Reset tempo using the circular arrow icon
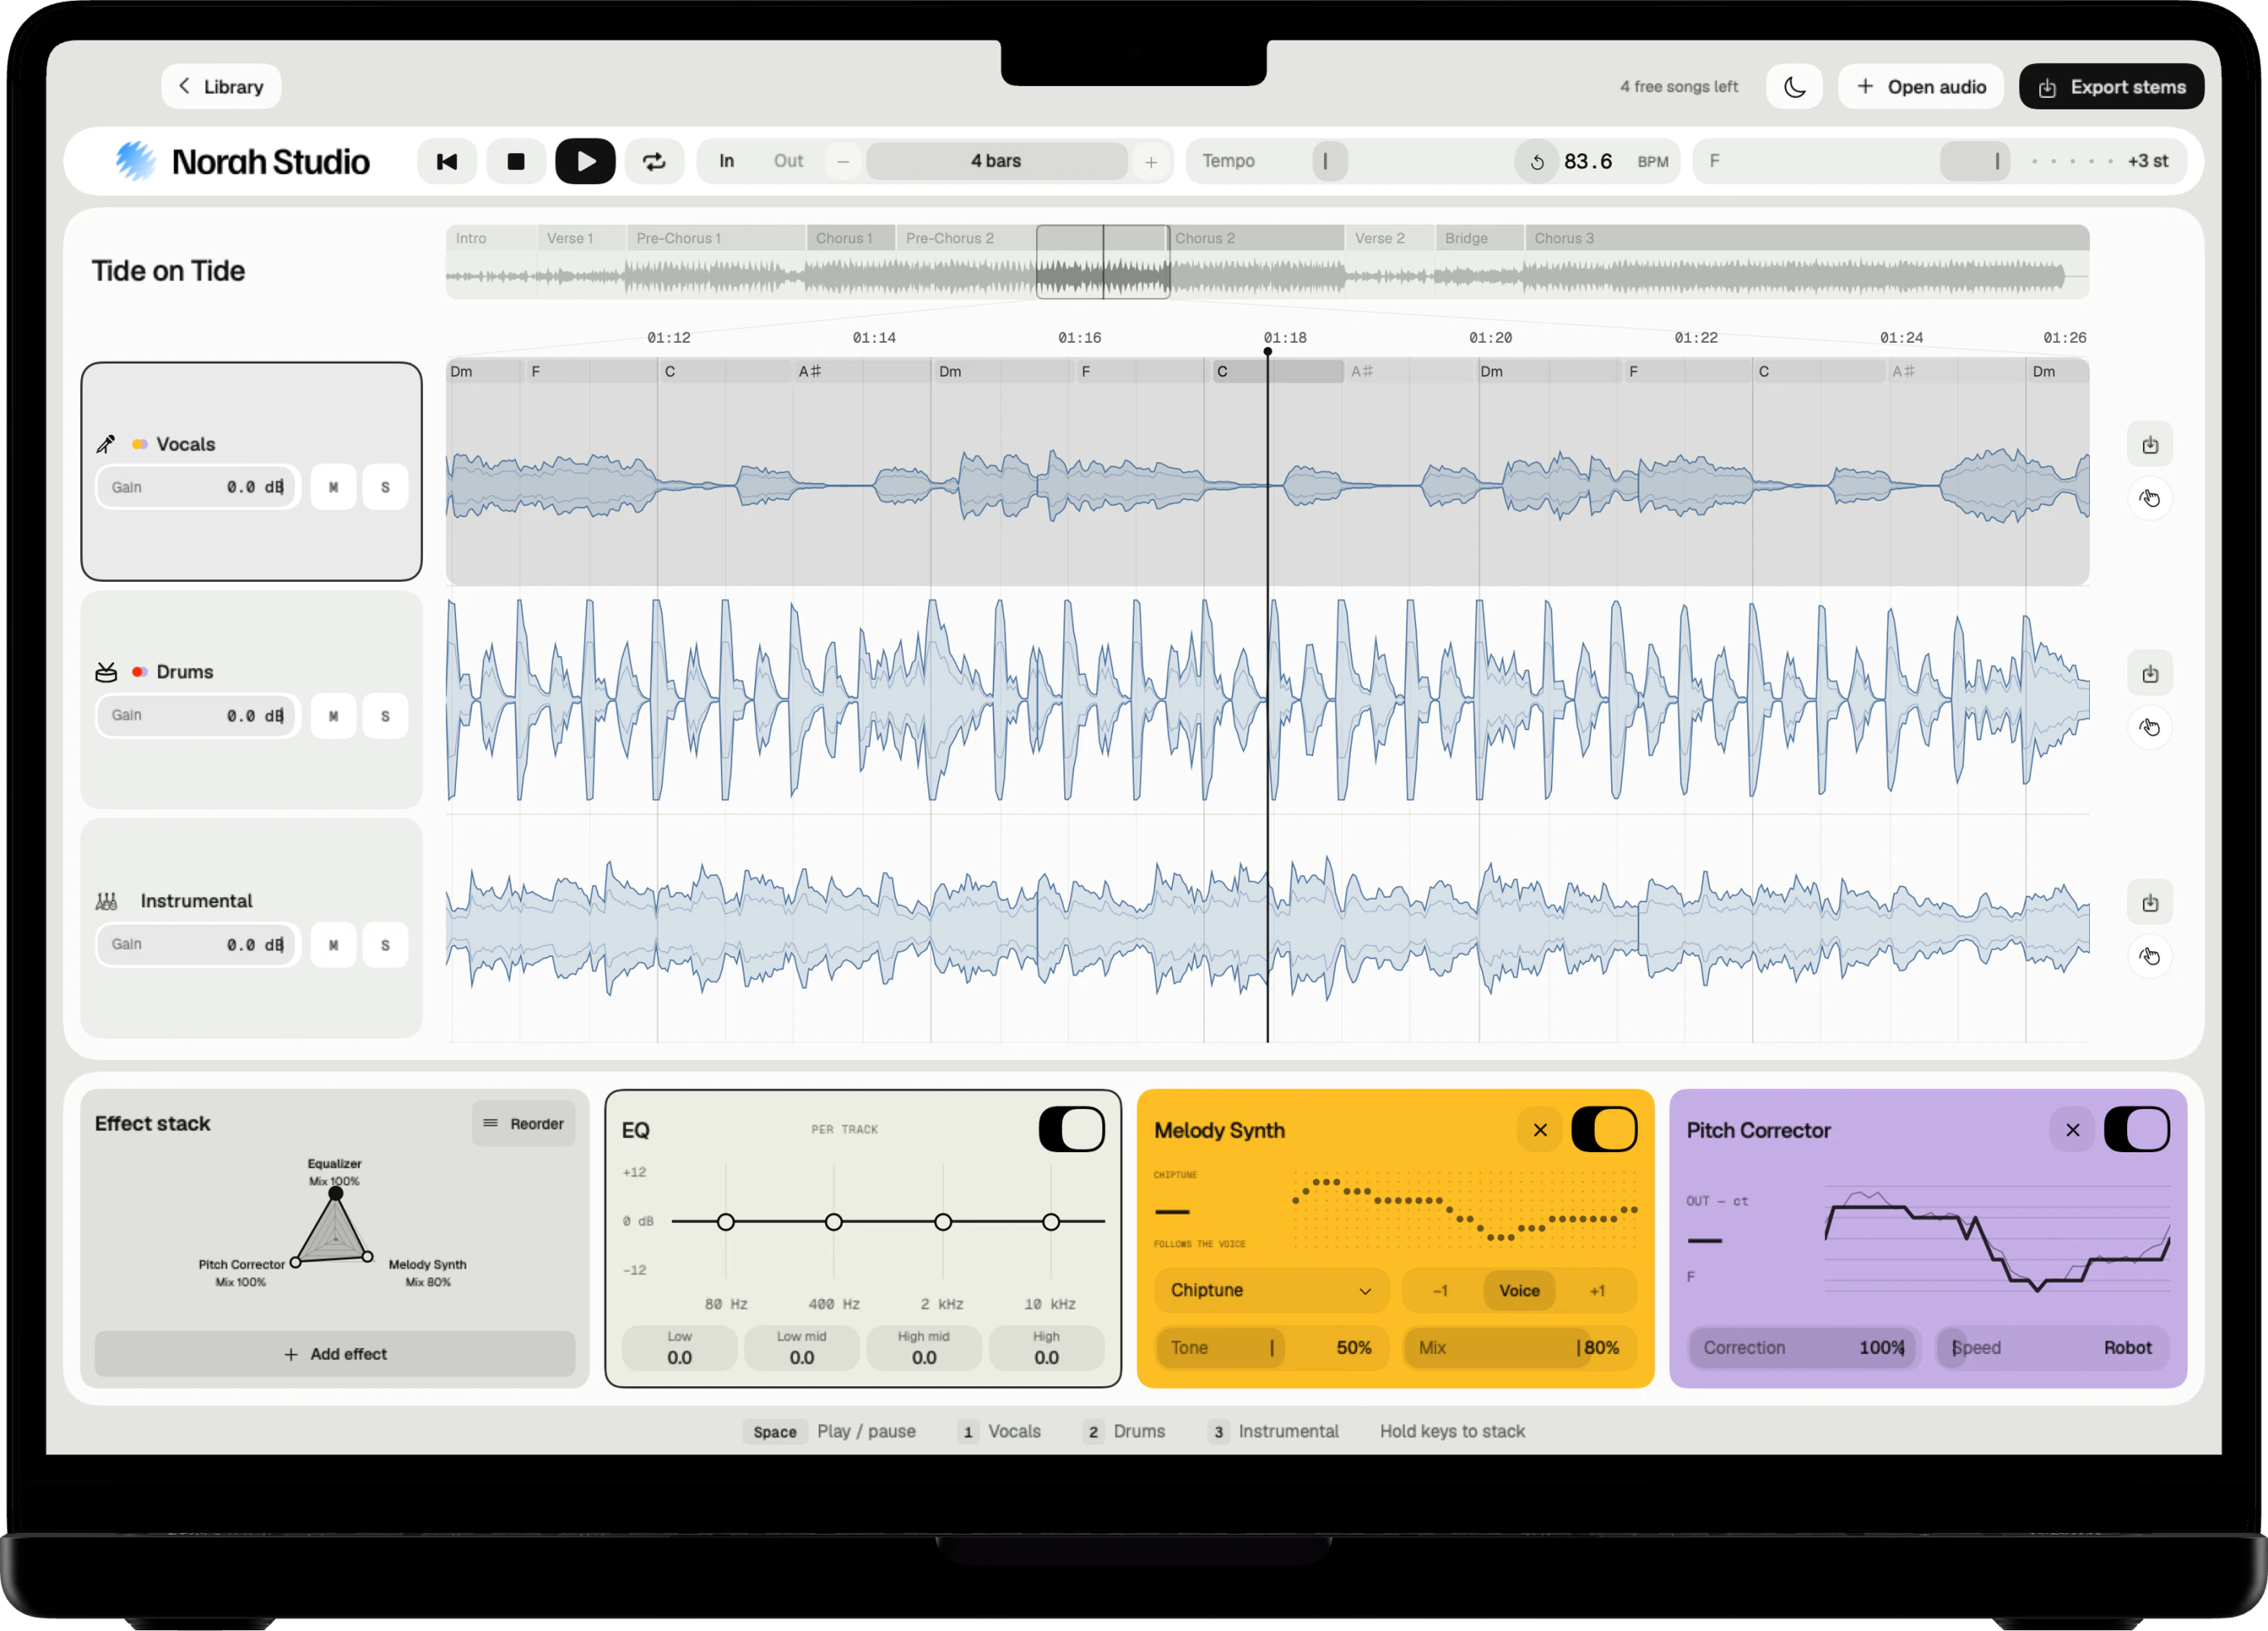Viewport: 2268px width, 1631px height. click(1537, 162)
